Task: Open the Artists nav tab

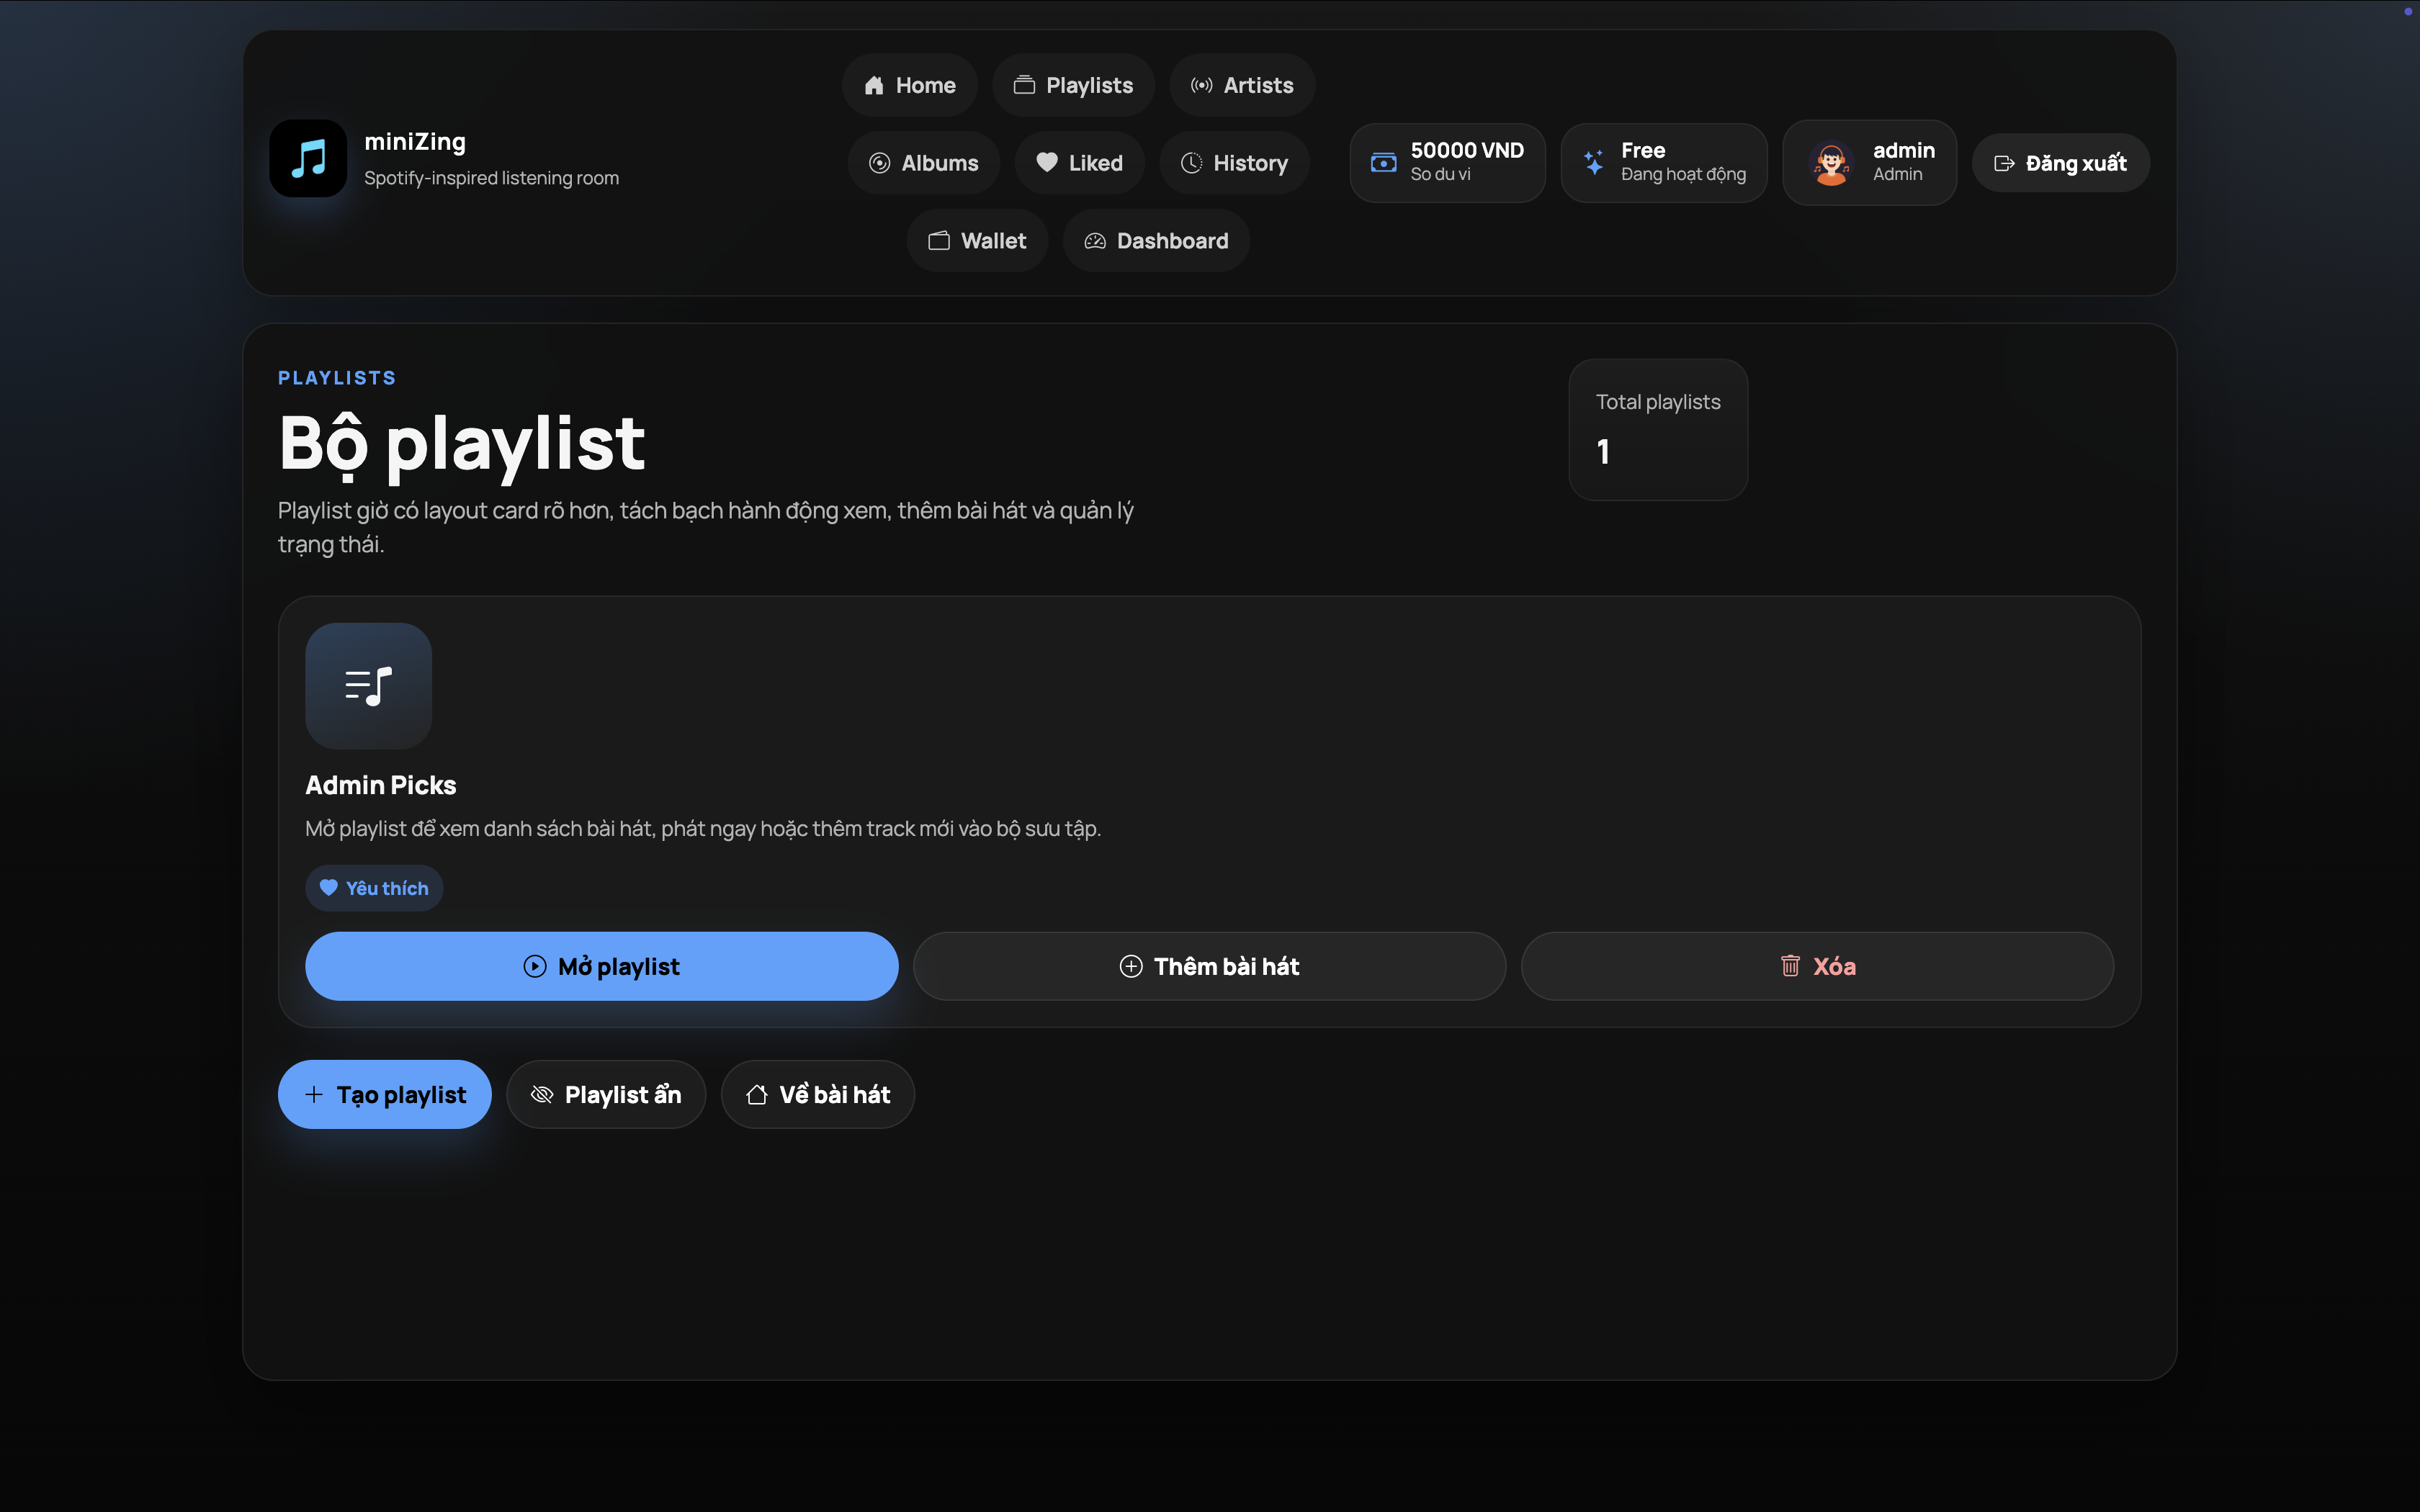Action: [x=1241, y=85]
